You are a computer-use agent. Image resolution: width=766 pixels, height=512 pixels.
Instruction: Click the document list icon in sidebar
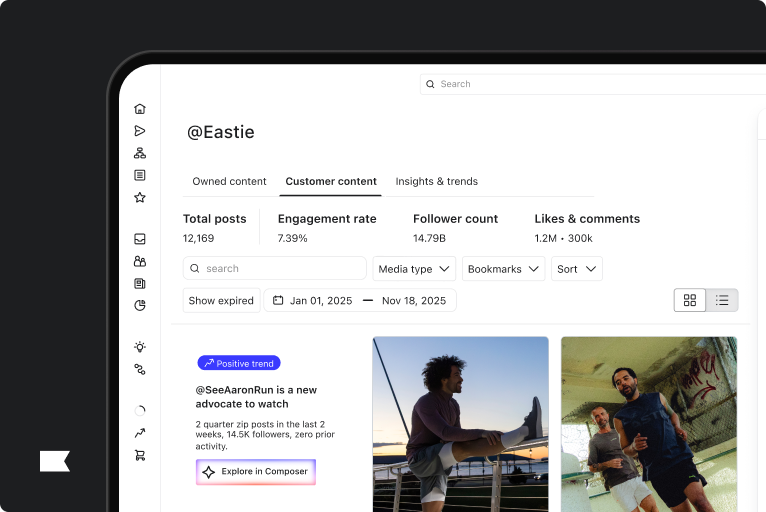140,175
